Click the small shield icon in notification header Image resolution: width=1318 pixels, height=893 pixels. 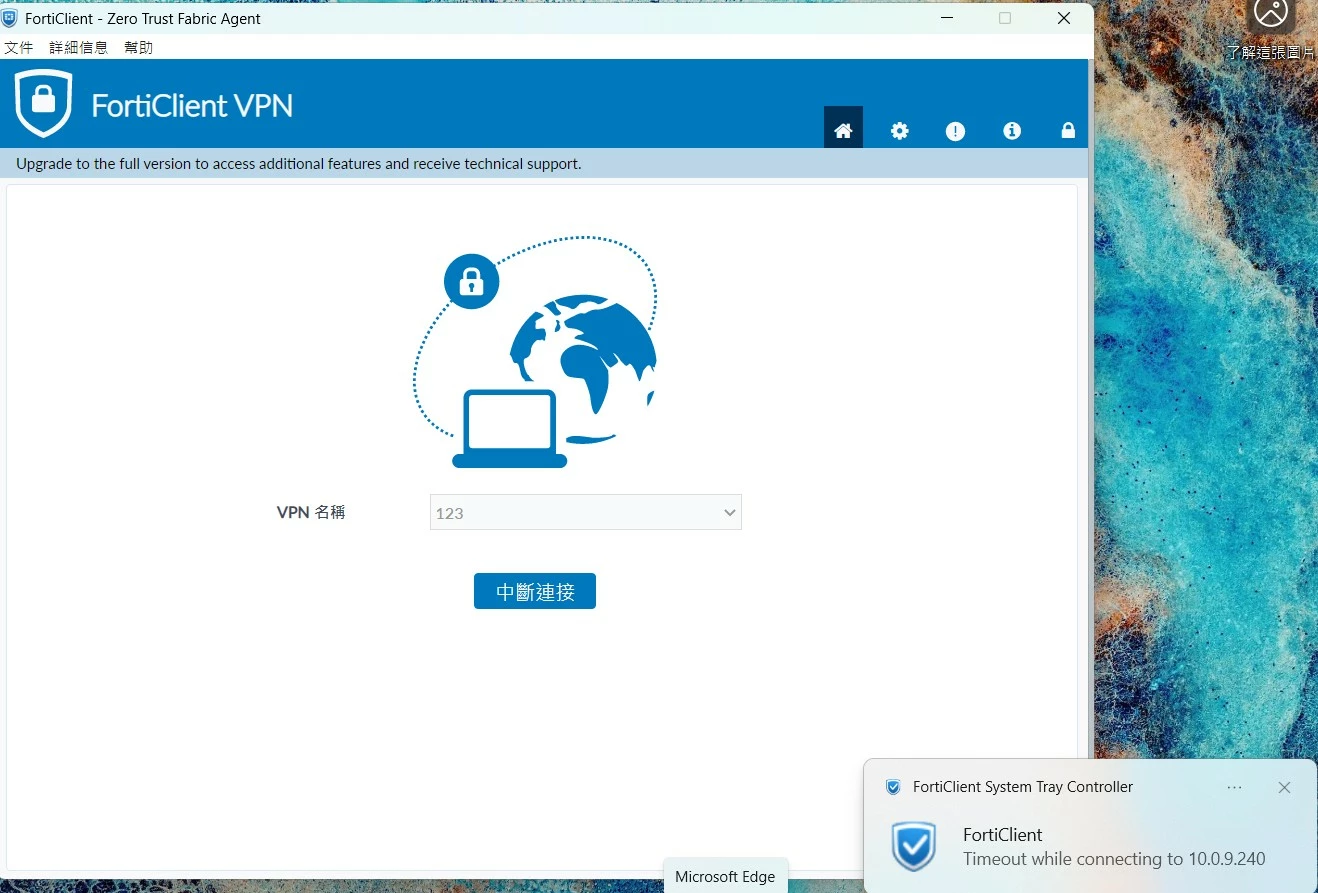[x=893, y=787]
